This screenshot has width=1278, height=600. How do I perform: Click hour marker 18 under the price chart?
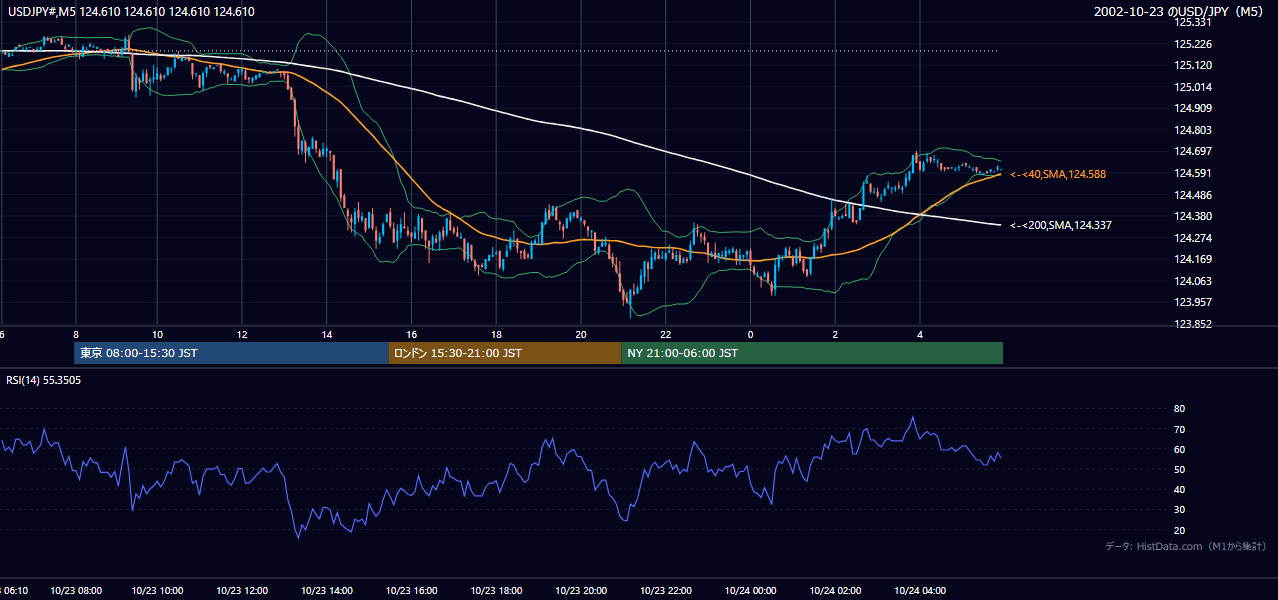point(496,334)
